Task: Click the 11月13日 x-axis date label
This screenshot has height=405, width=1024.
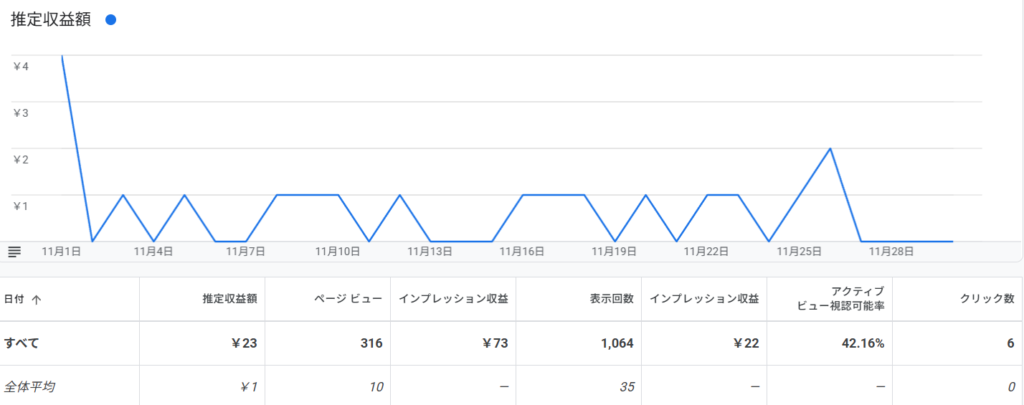Action: click(x=434, y=252)
